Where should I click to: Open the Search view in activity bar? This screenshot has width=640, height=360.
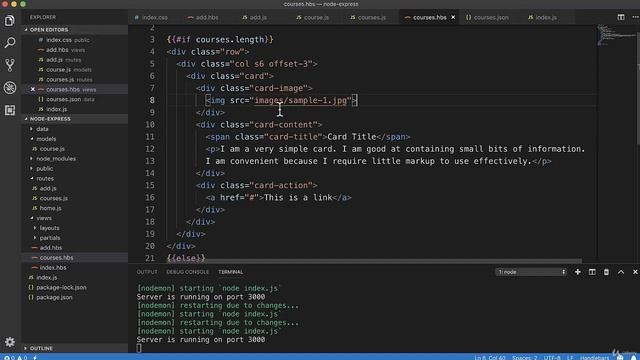10,42
